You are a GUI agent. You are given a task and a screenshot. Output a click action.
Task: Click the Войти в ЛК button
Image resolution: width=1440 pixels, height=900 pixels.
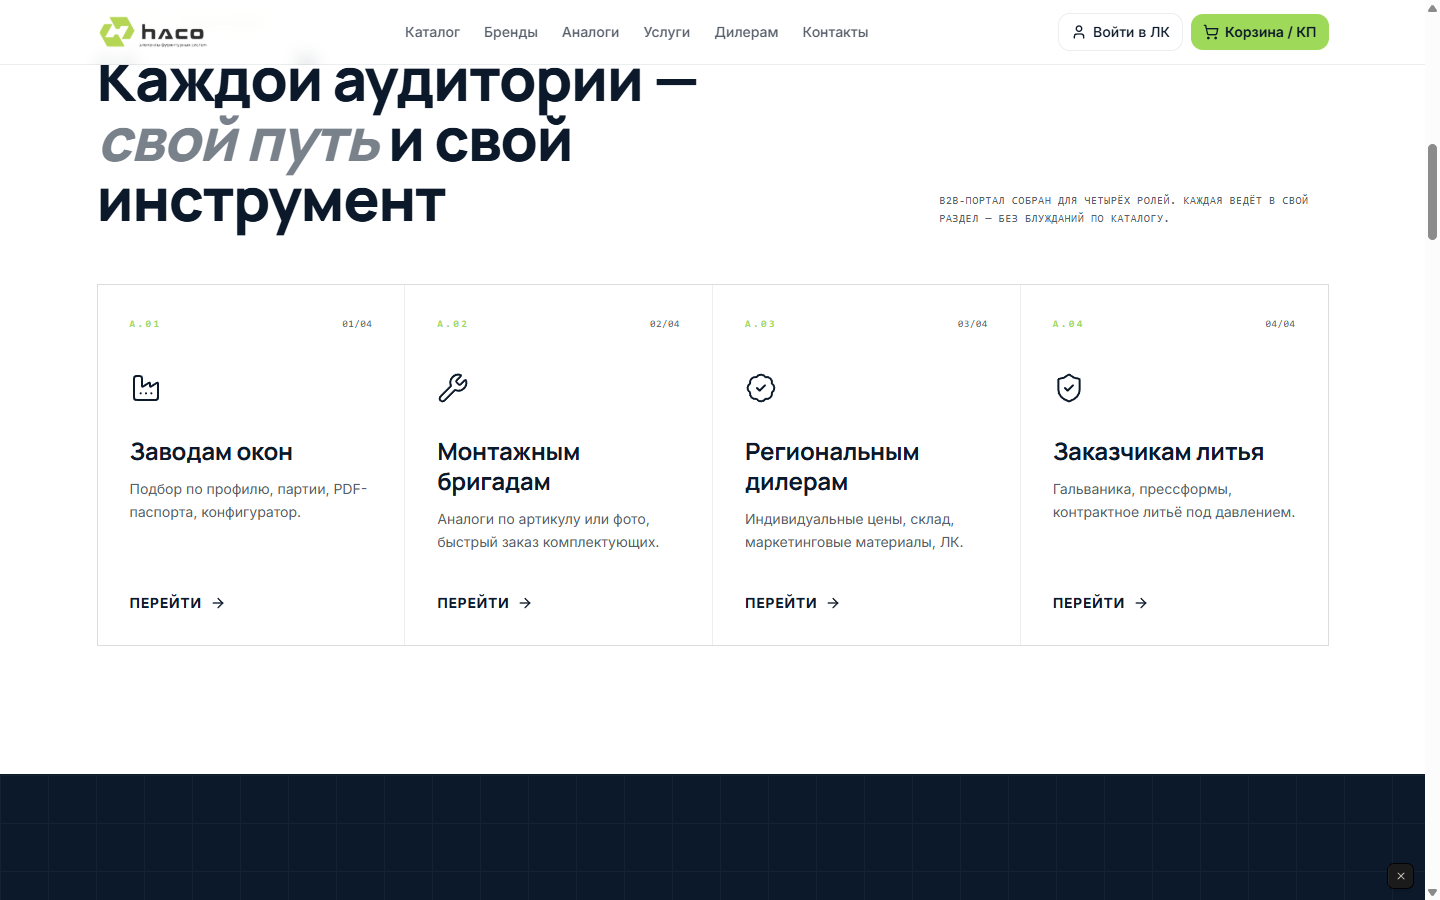1120,32
